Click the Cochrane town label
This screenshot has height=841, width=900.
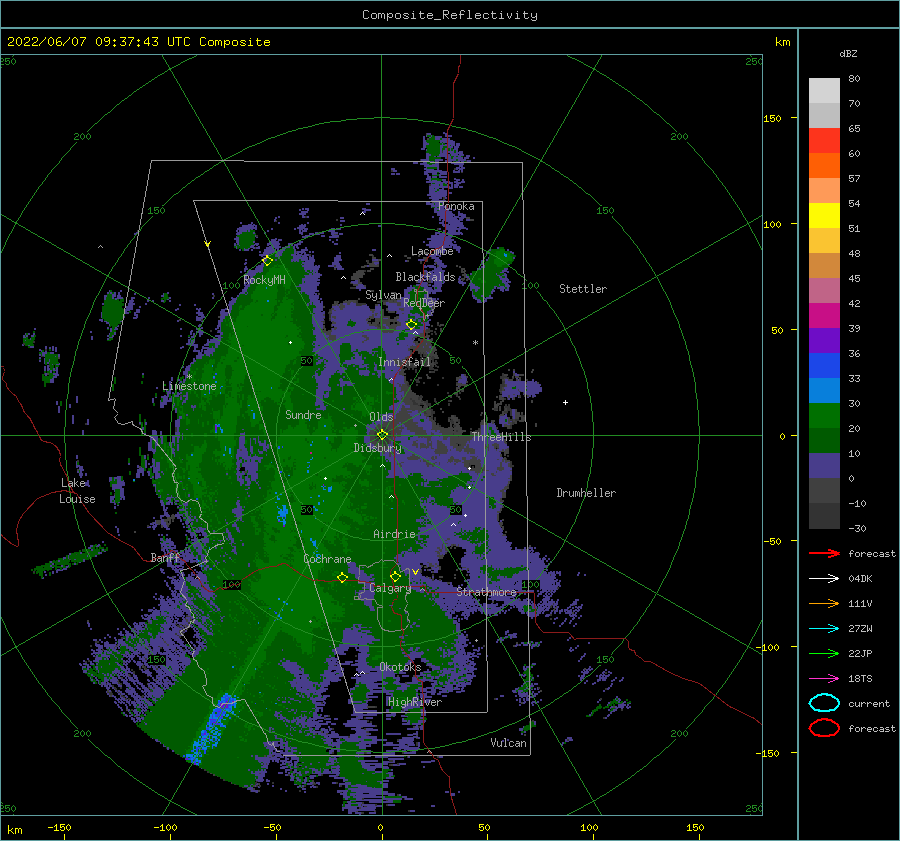[327, 559]
